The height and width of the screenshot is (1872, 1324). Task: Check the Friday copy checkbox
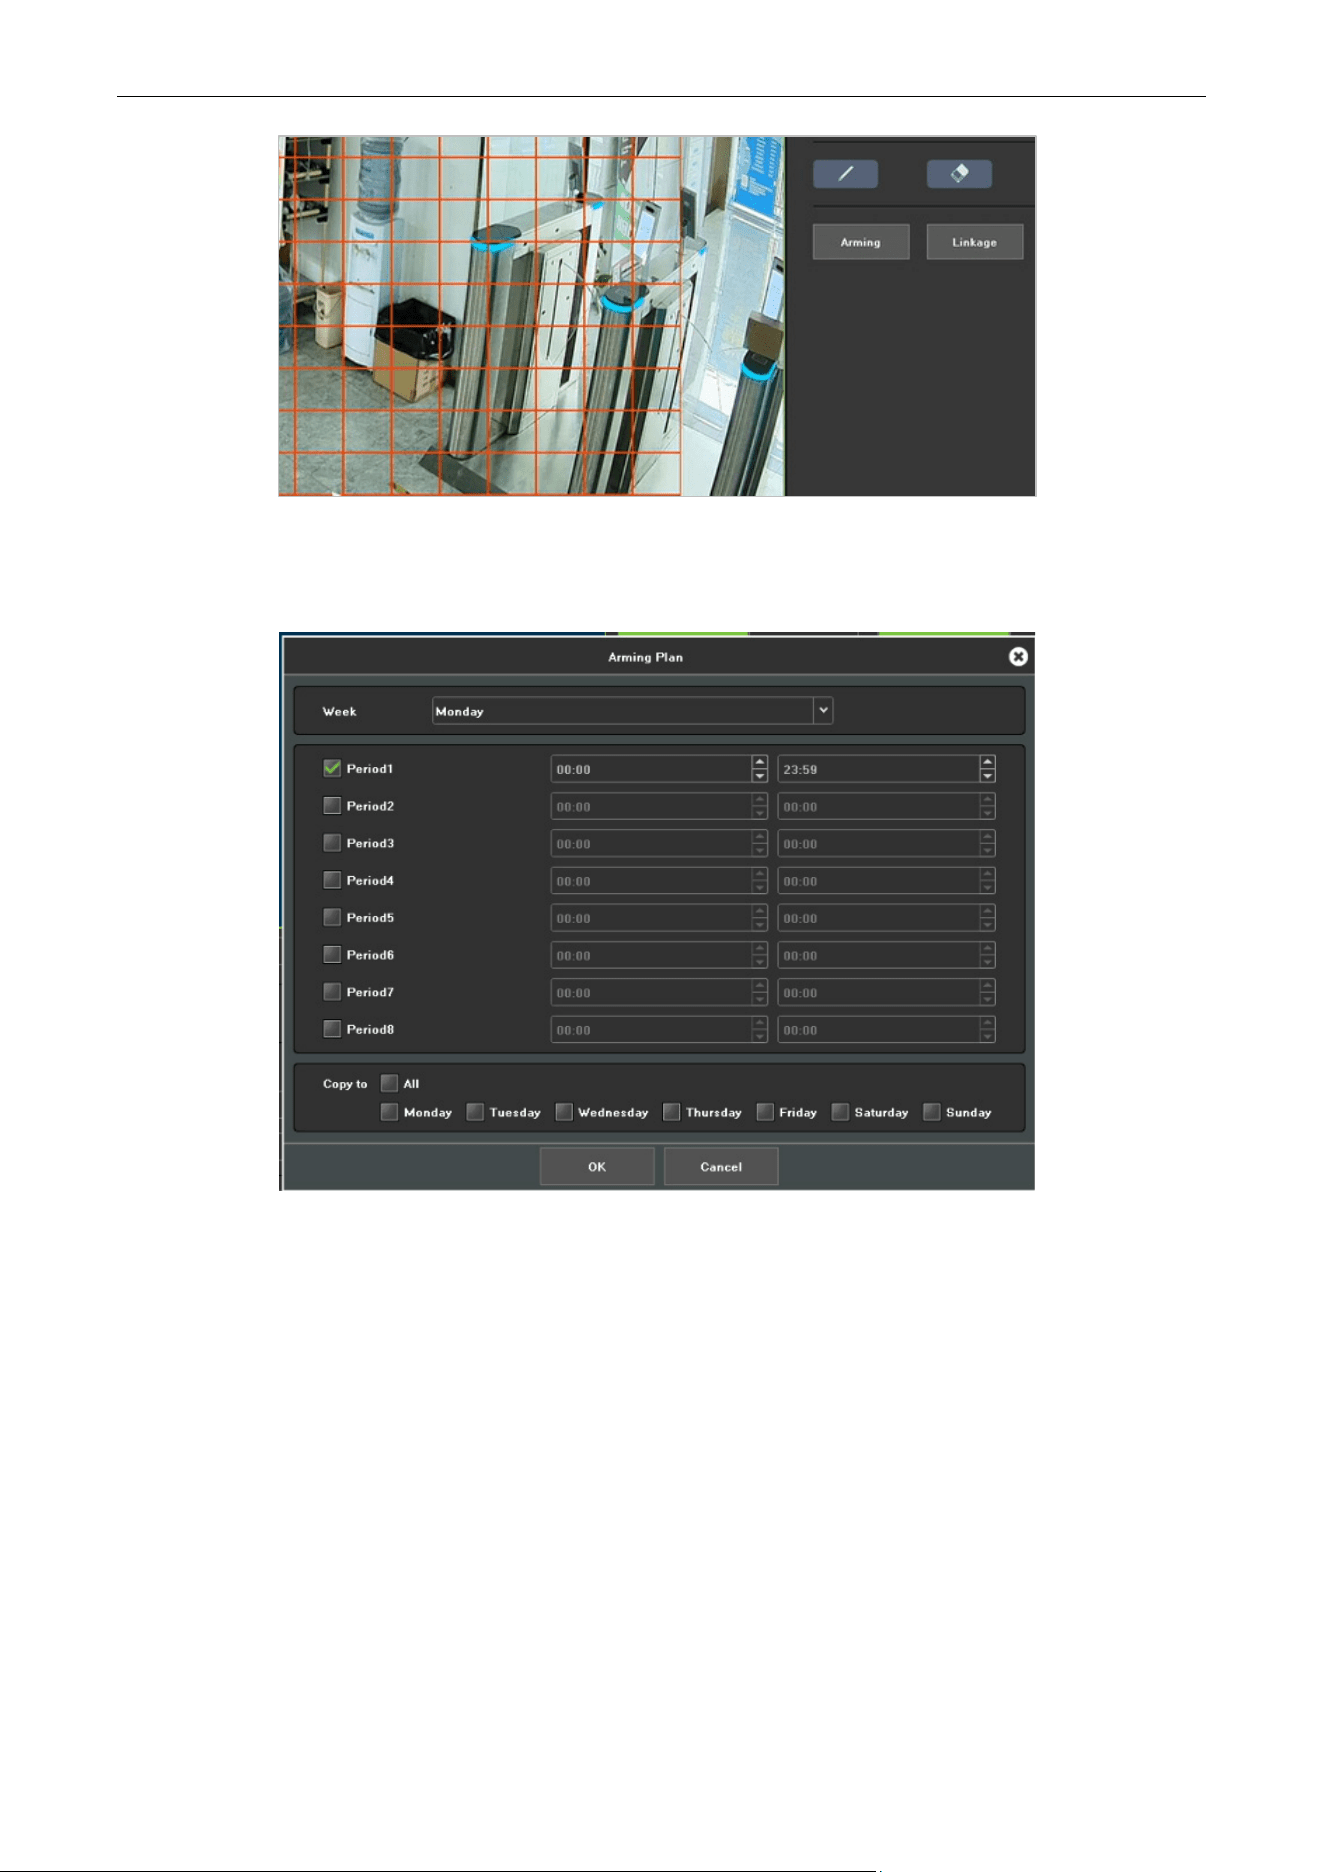pyautogui.click(x=765, y=1112)
